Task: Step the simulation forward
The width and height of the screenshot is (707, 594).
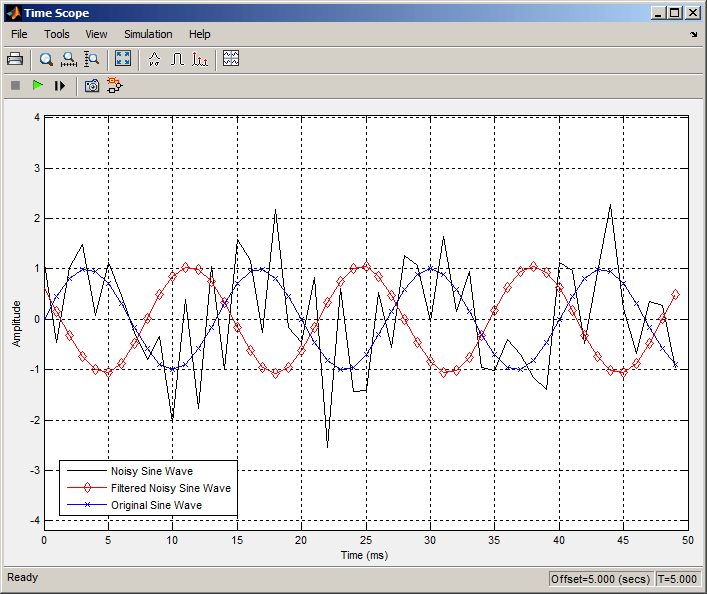Action: (60, 86)
